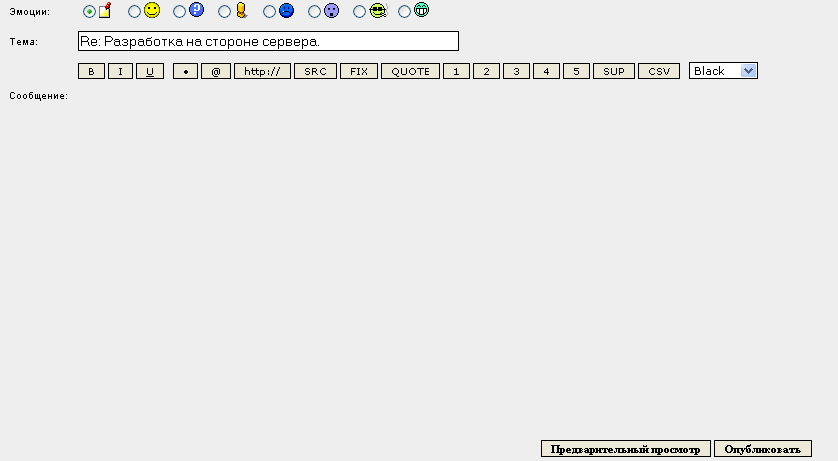Click the orange exclamation mark emoticon
The width and height of the screenshot is (838, 461).
click(241, 11)
